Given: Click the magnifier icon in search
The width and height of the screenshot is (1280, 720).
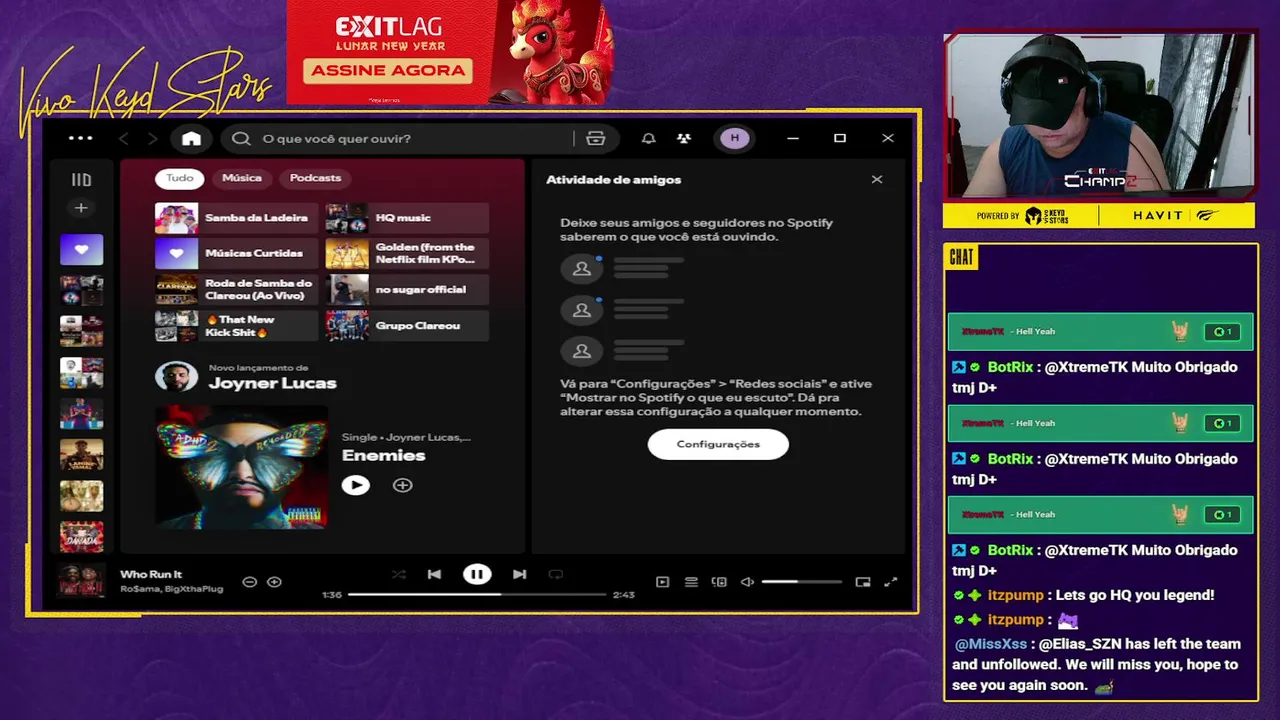Looking at the screenshot, I should (241, 138).
